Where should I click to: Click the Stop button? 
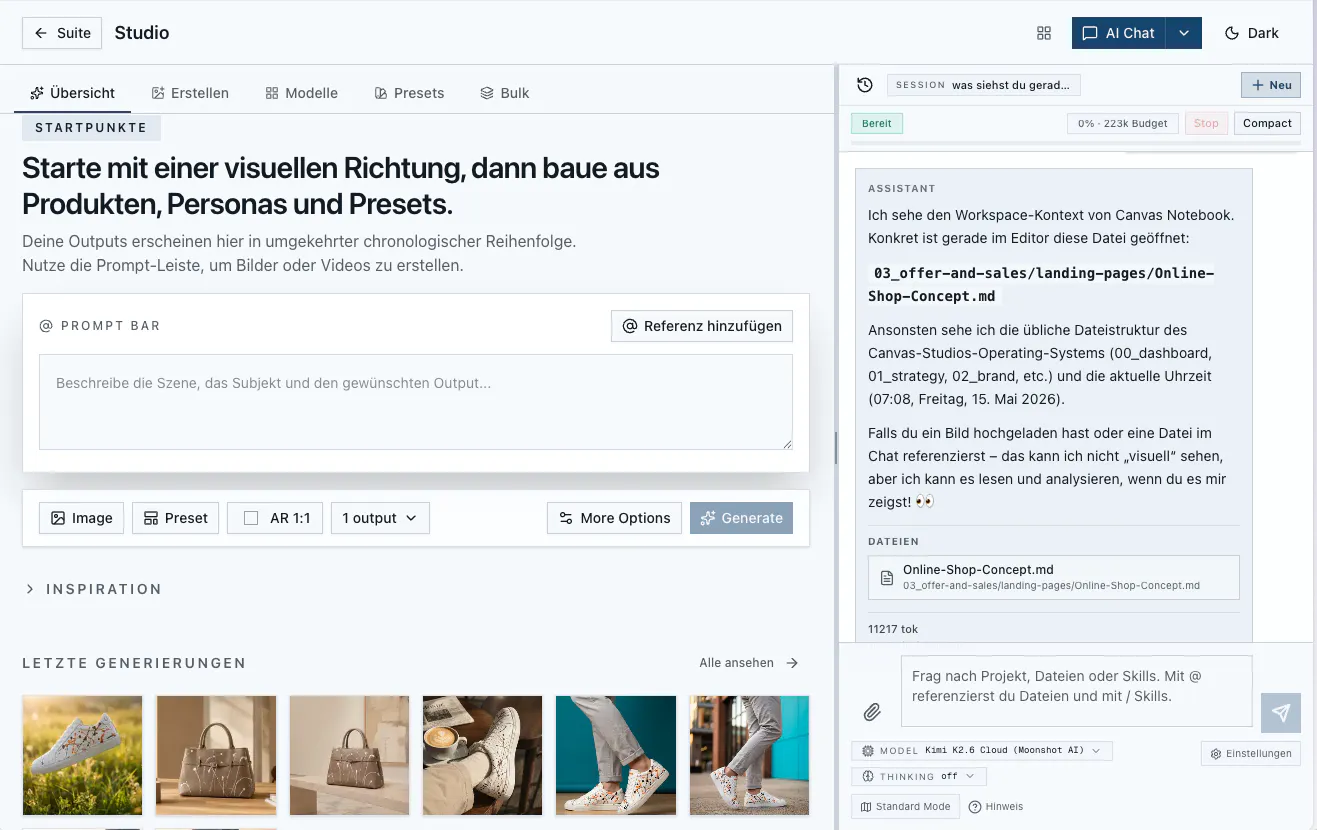click(1206, 123)
